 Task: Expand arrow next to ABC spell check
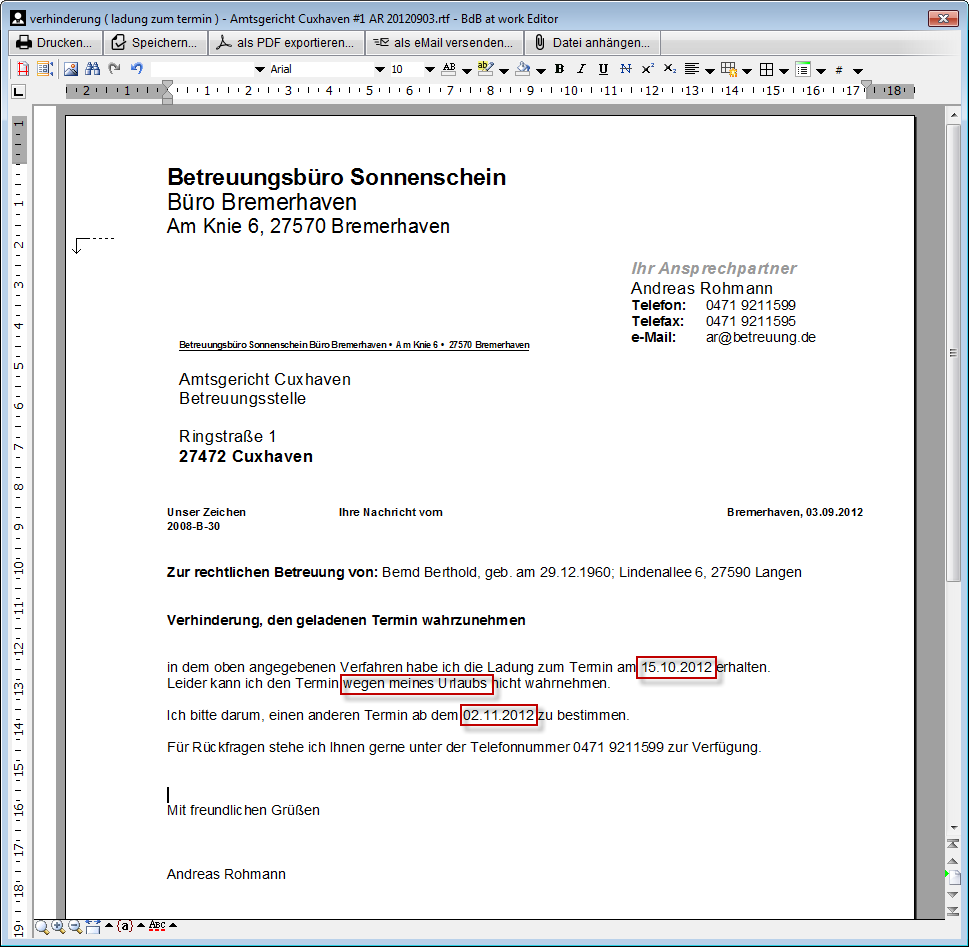173,925
